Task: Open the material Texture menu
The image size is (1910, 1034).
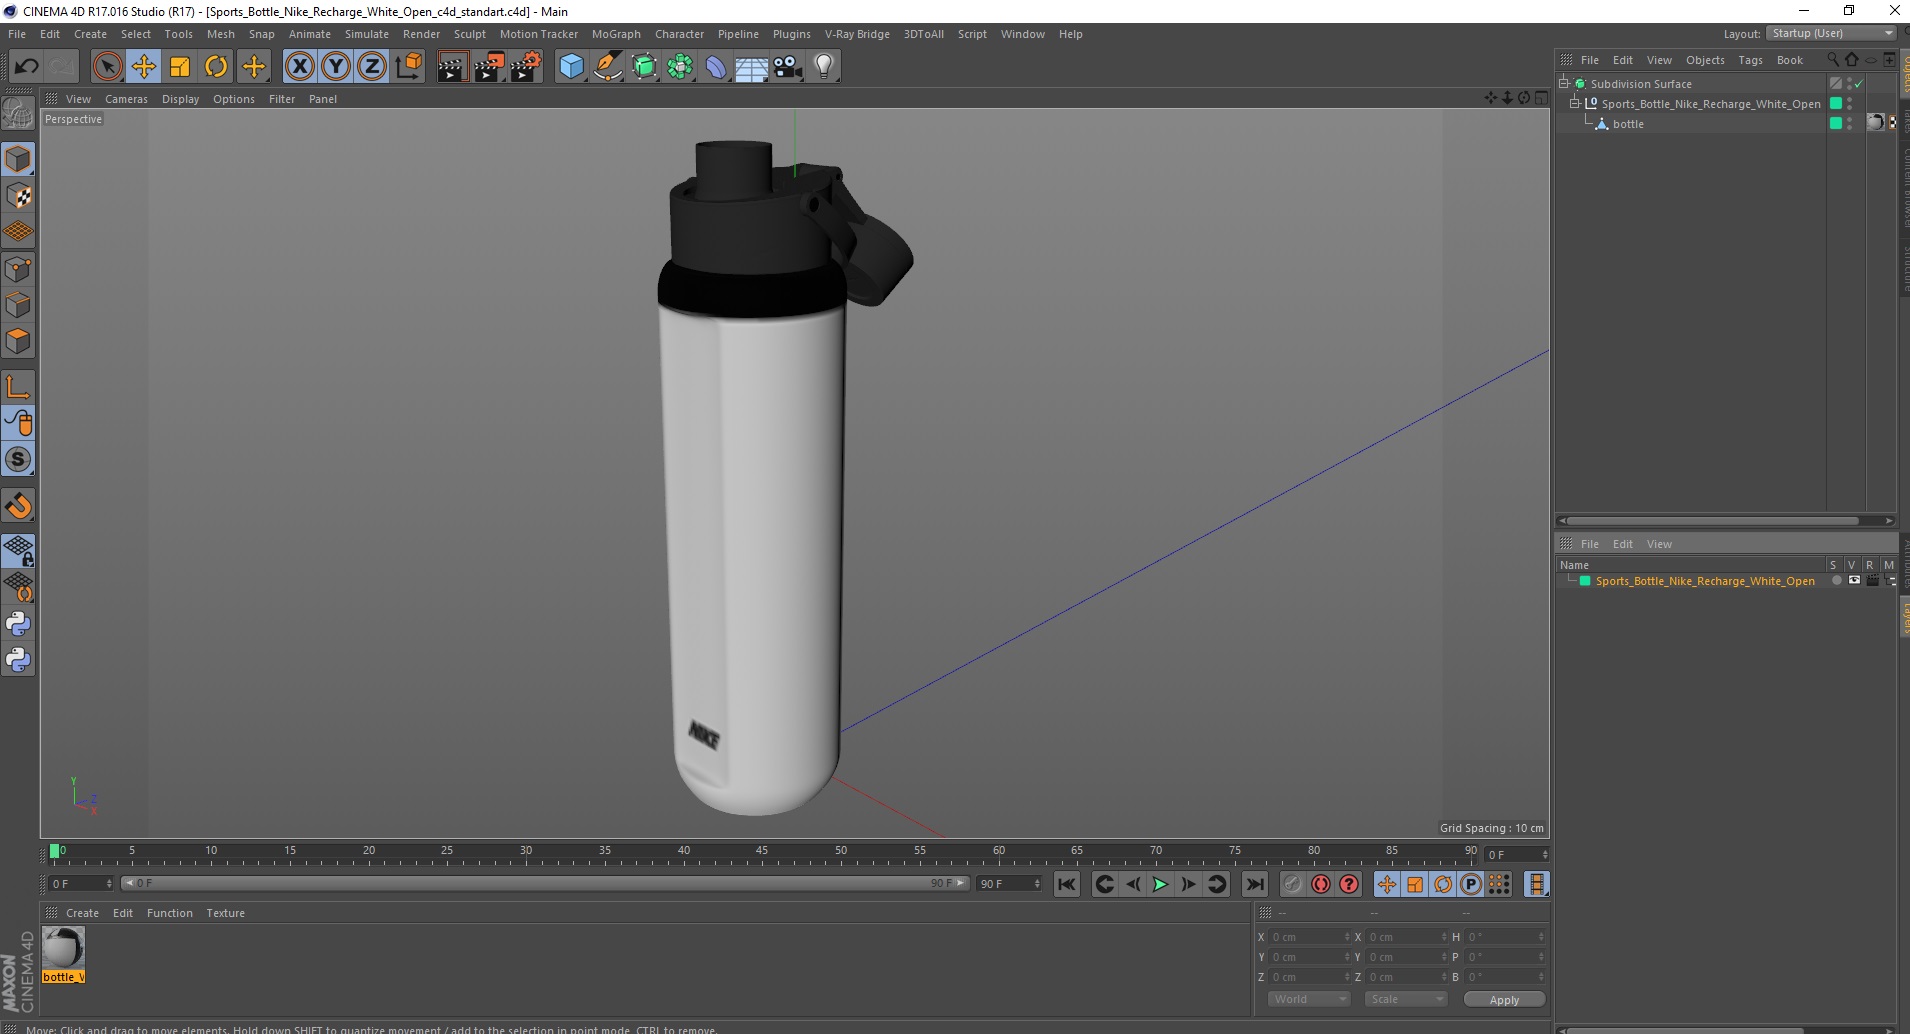Action: (x=225, y=913)
